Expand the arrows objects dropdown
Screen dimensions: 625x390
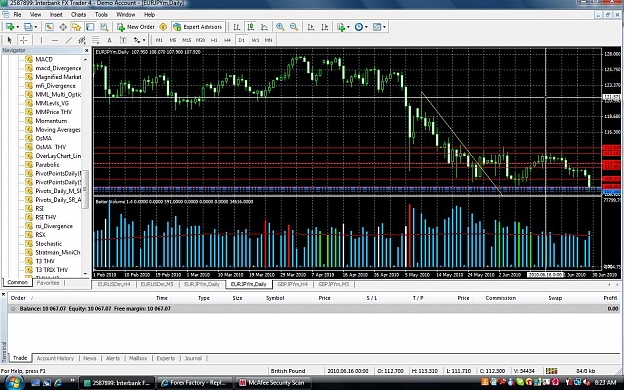(144, 40)
